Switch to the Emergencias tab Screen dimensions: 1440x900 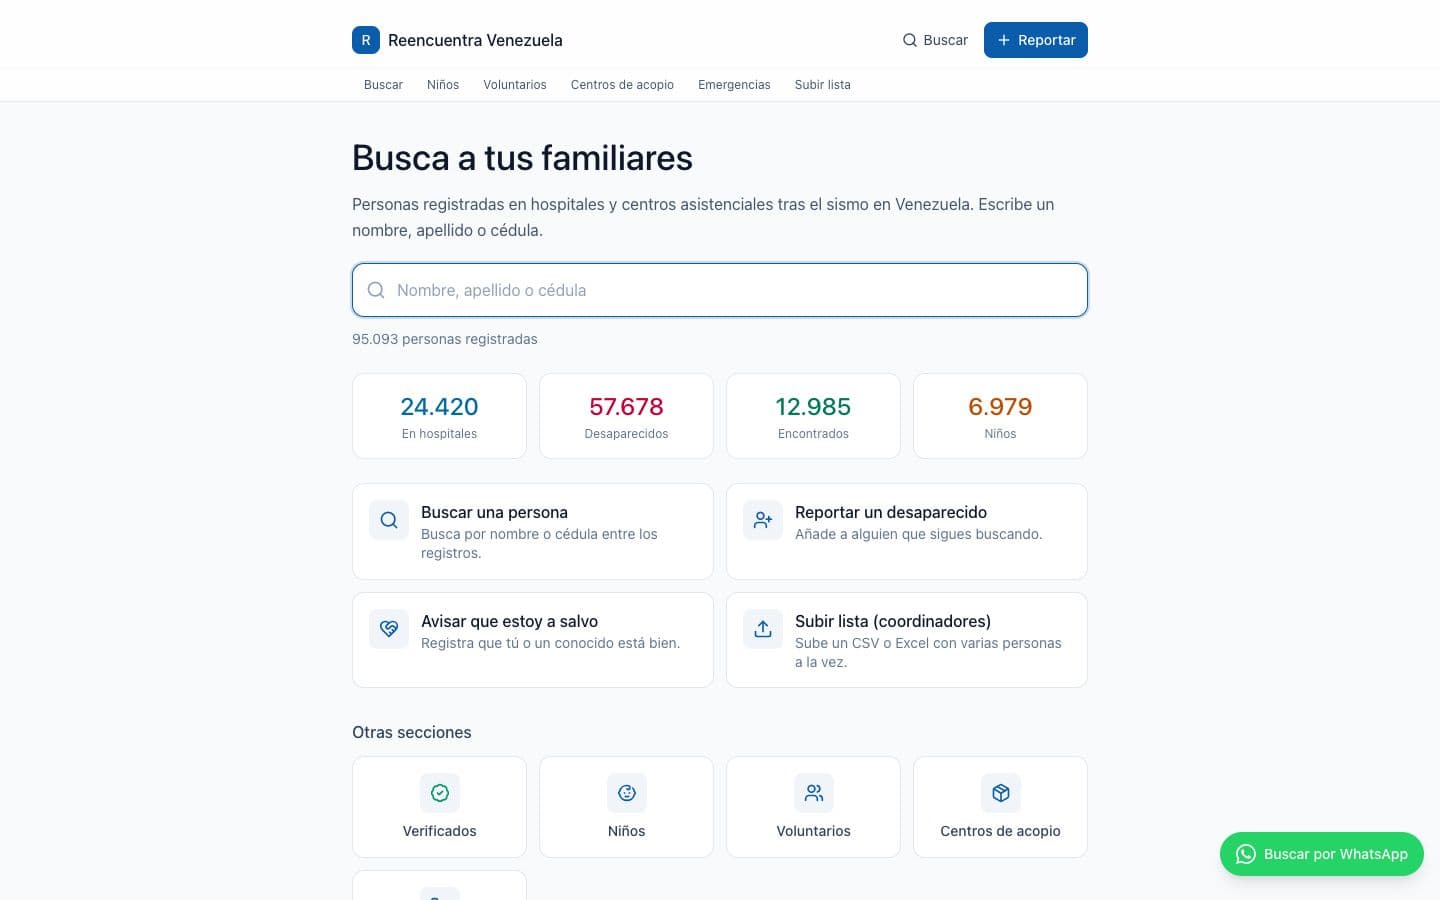click(734, 85)
